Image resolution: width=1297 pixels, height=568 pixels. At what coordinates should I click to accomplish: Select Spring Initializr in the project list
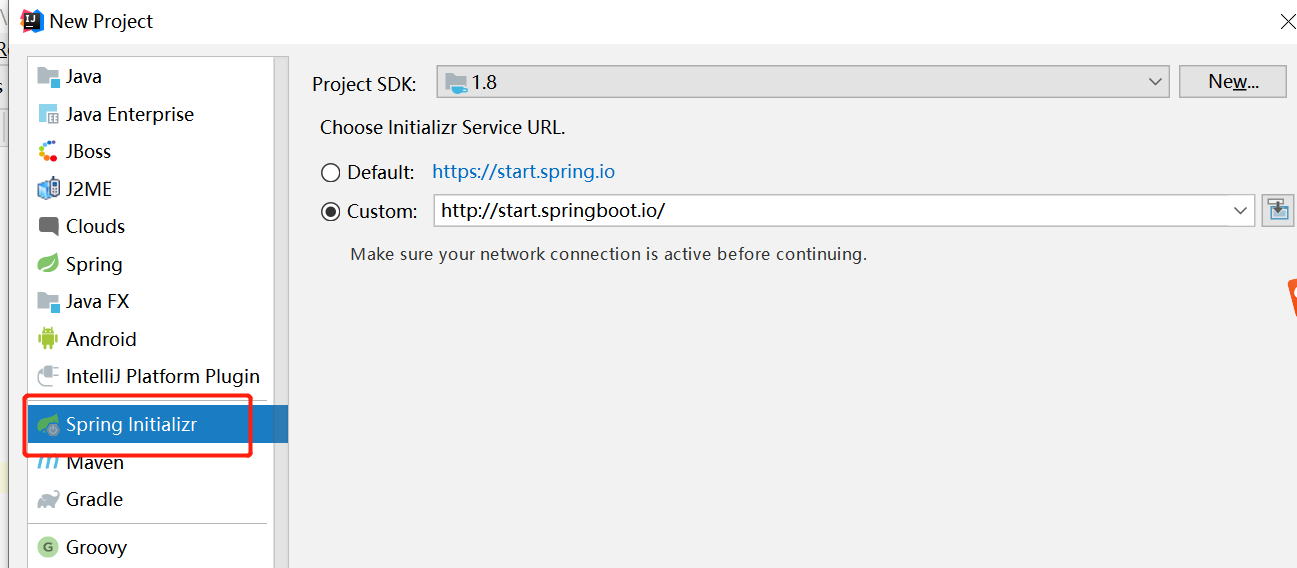(132, 425)
